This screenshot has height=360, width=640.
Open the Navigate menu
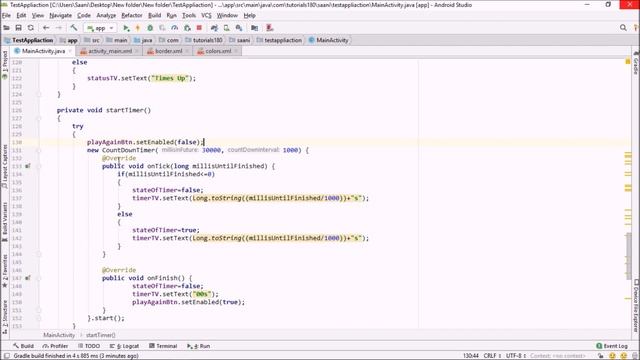click(x=60, y=16)
